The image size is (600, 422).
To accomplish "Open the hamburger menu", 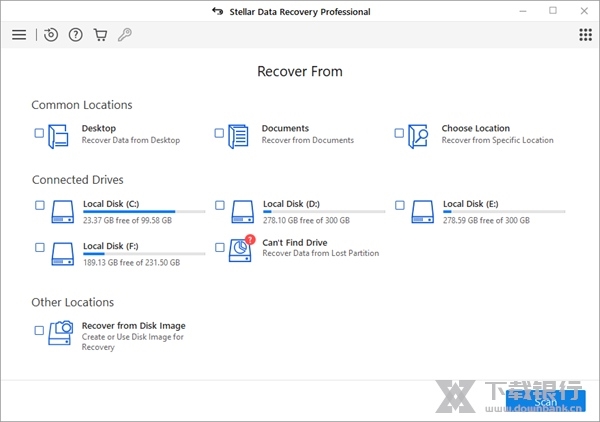I will coord(19,35).
